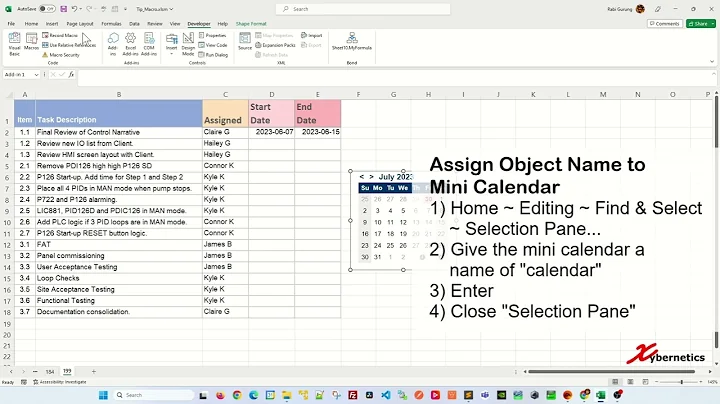Undo the last action
The image size is (720, 404).
tap(74, 9)
